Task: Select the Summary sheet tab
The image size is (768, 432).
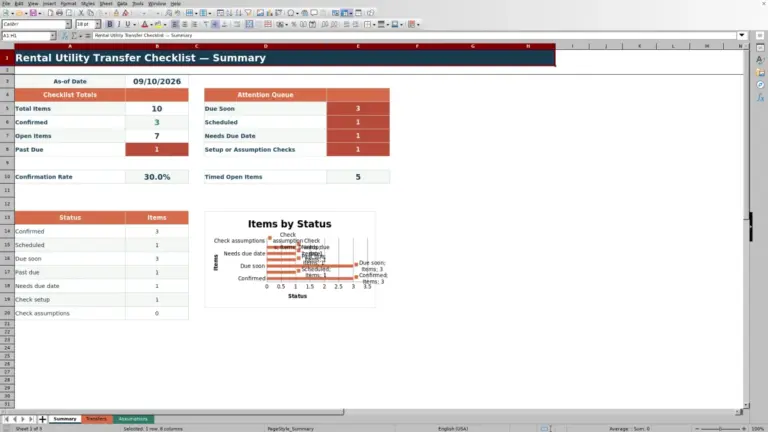Action: point(65,419)
